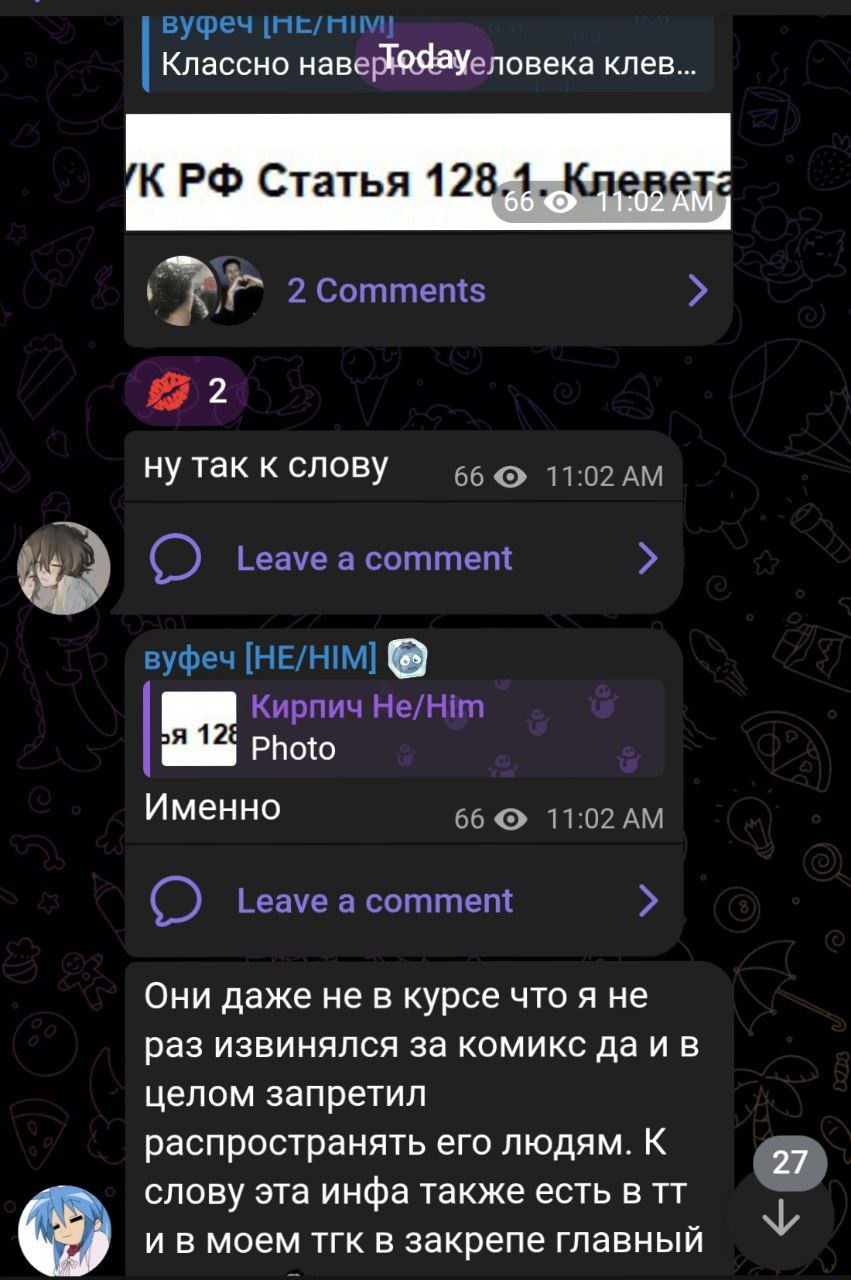Open the scroll-to-bottom arrow button
The height and width of the screenshot is (1280, 851).
tap(780, 1219)
